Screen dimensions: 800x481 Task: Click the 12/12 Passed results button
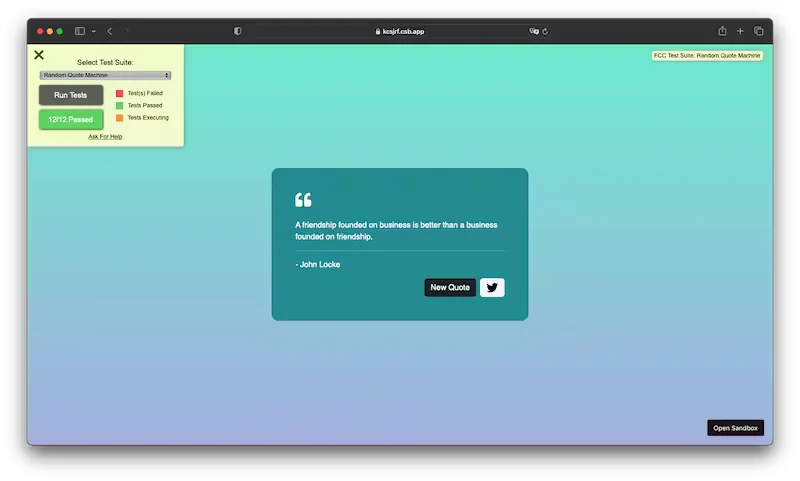pos(71,119)
